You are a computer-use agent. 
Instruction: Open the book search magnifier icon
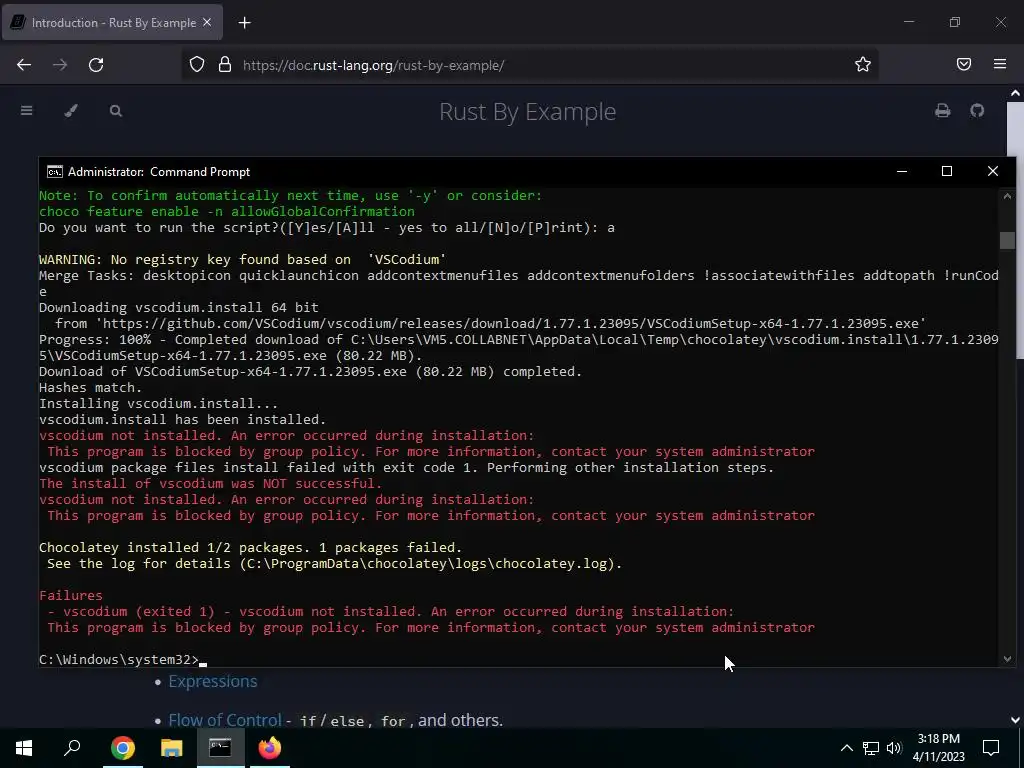pos(116,111)
